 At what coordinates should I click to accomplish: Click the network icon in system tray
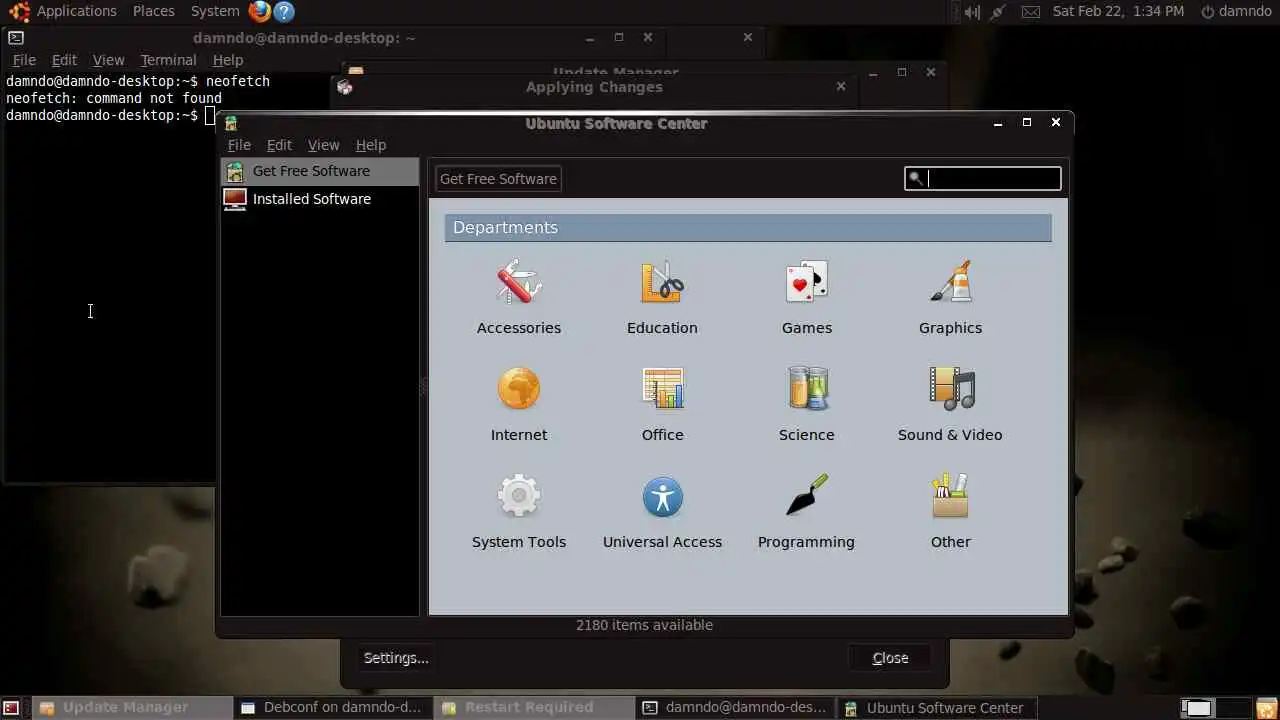(x=998, y=12)
